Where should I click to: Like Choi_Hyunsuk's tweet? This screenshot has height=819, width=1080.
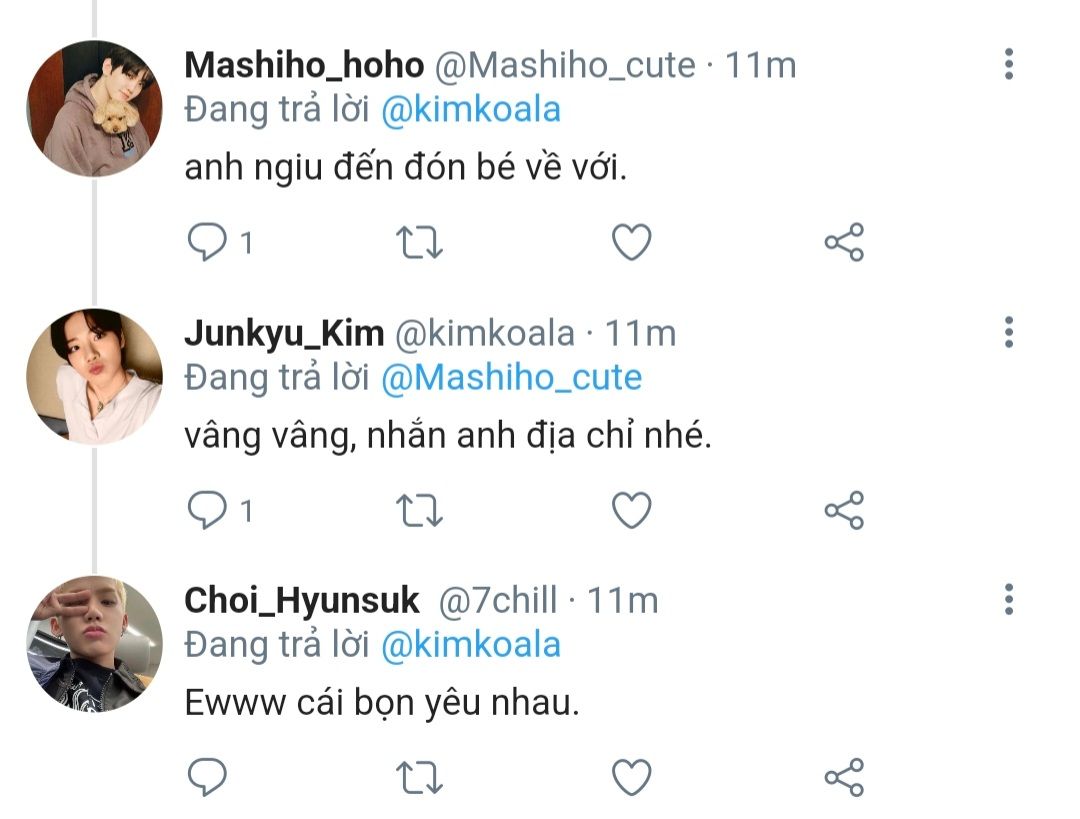click(x=632, y=777)
